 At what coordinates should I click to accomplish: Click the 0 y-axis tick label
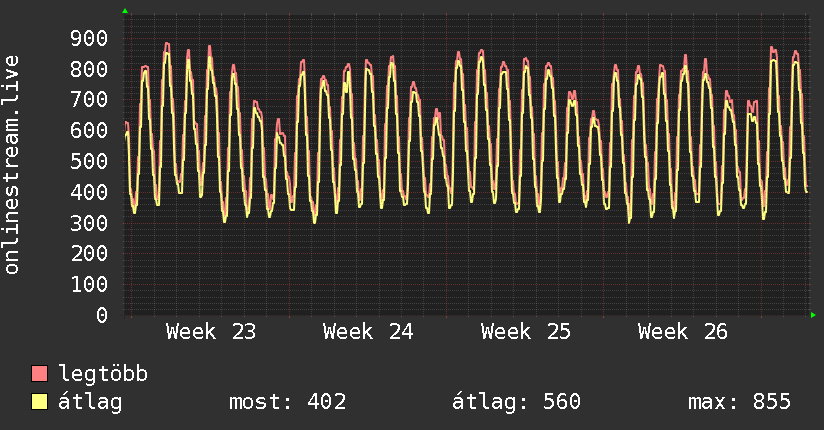102,315
